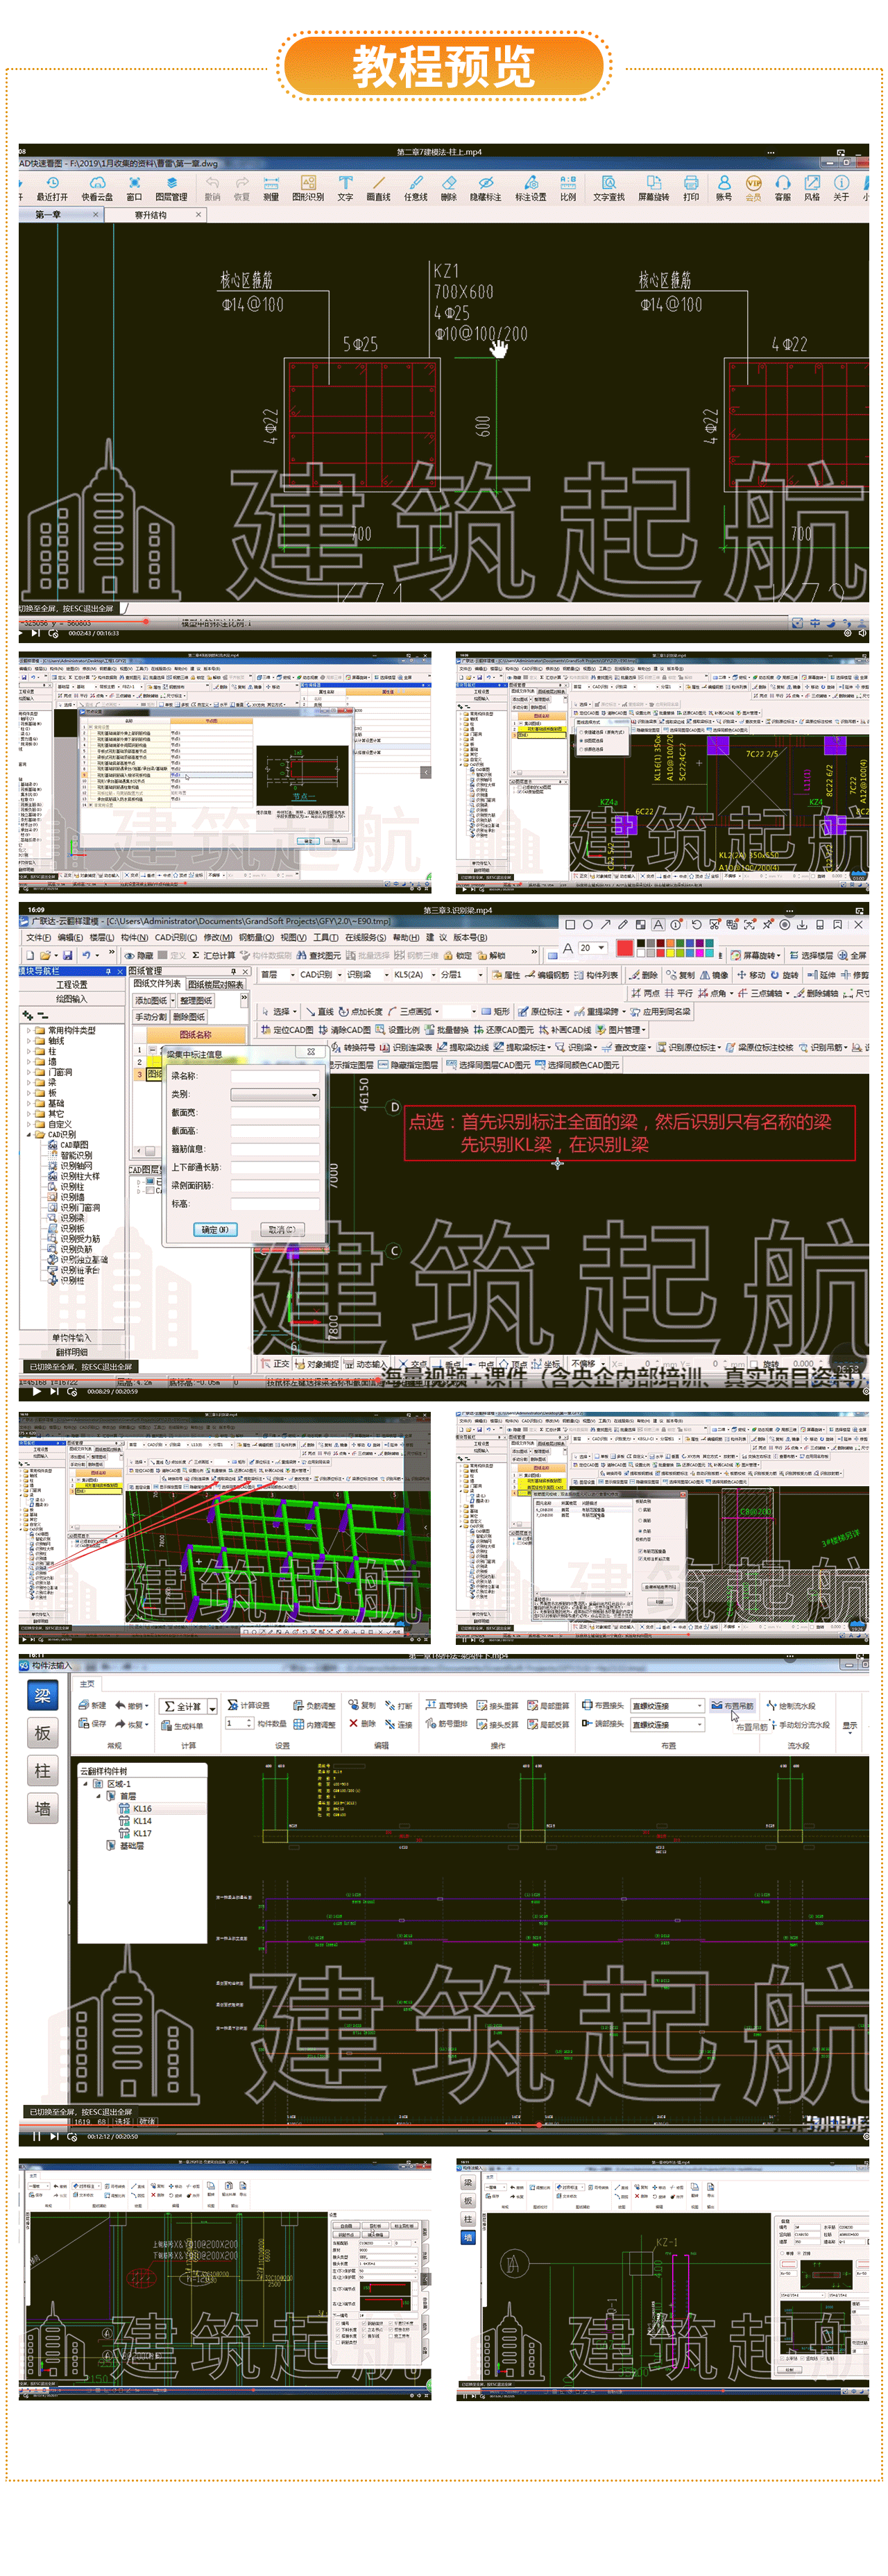This screenshot has width=888, height=2576.
Task: Open the KL5(2A) component dropdown
Action: click(414, 974)
